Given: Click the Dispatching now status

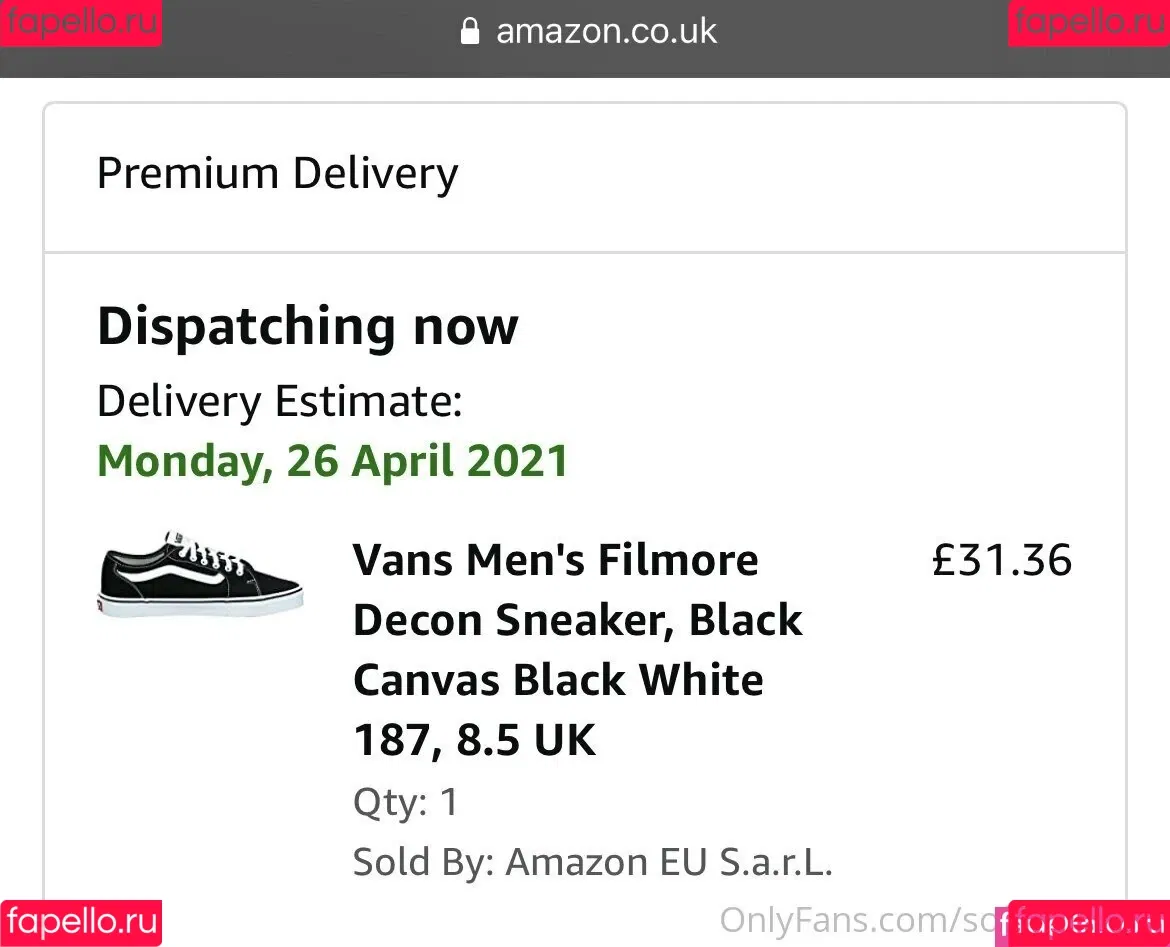Looking at the screenshot, I should 307,327.
